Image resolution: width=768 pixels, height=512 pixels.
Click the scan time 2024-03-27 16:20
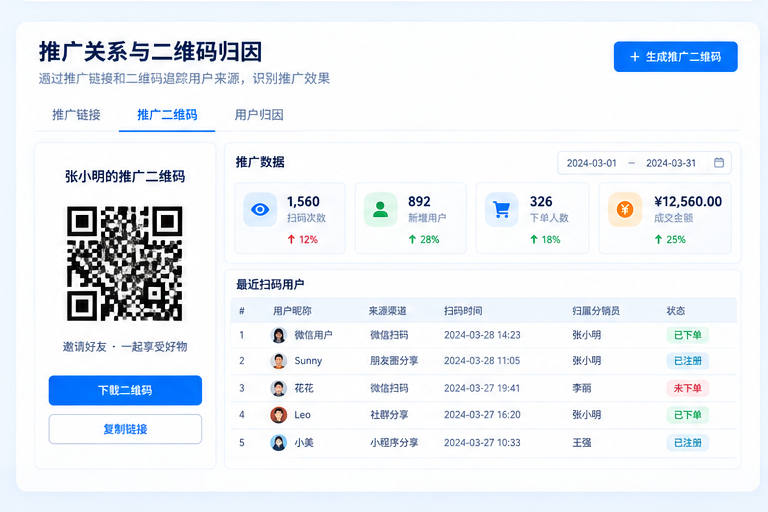tap(482, 415)
